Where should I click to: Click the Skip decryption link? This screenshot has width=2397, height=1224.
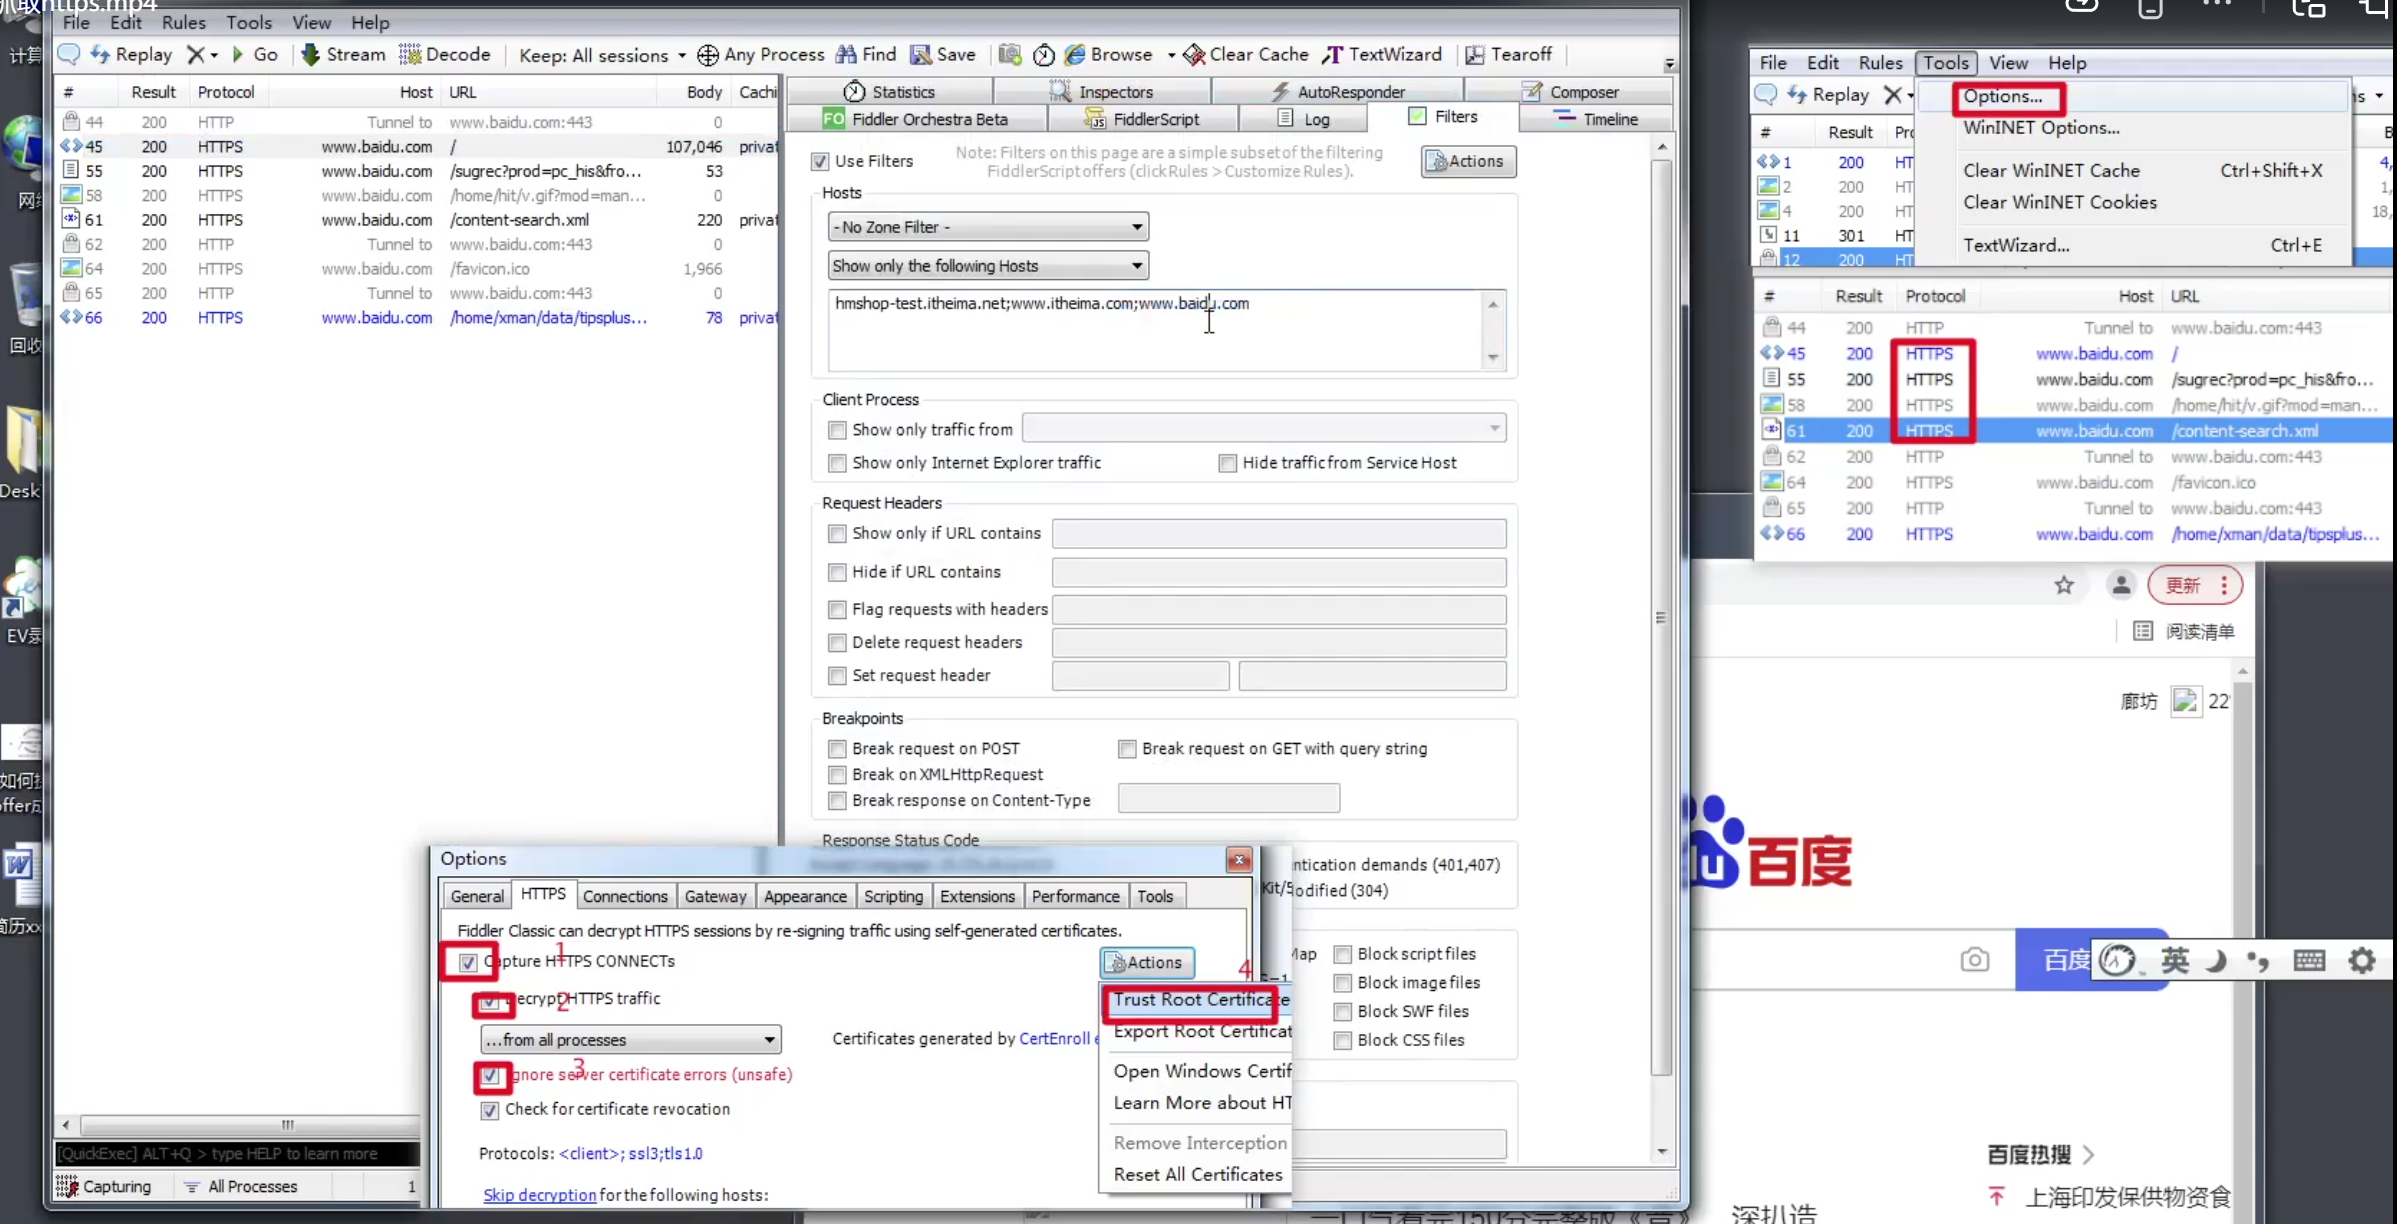tap(539, 1195)
